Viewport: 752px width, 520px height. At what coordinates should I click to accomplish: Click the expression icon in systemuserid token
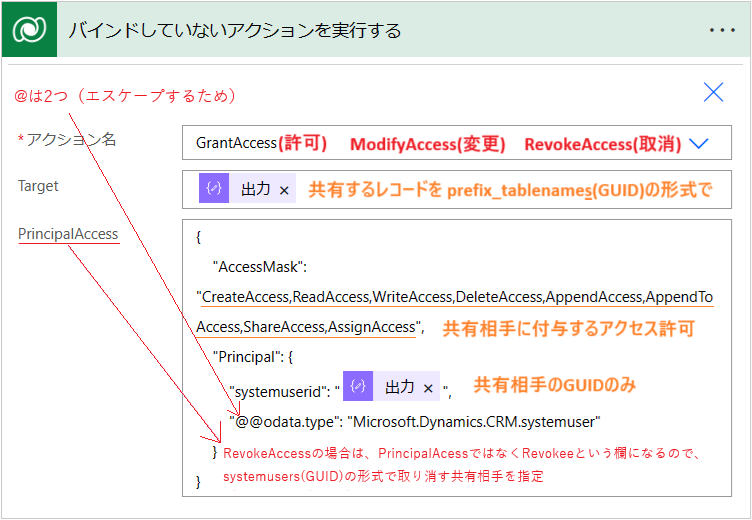pyautogui.click(x=358, y=386)
